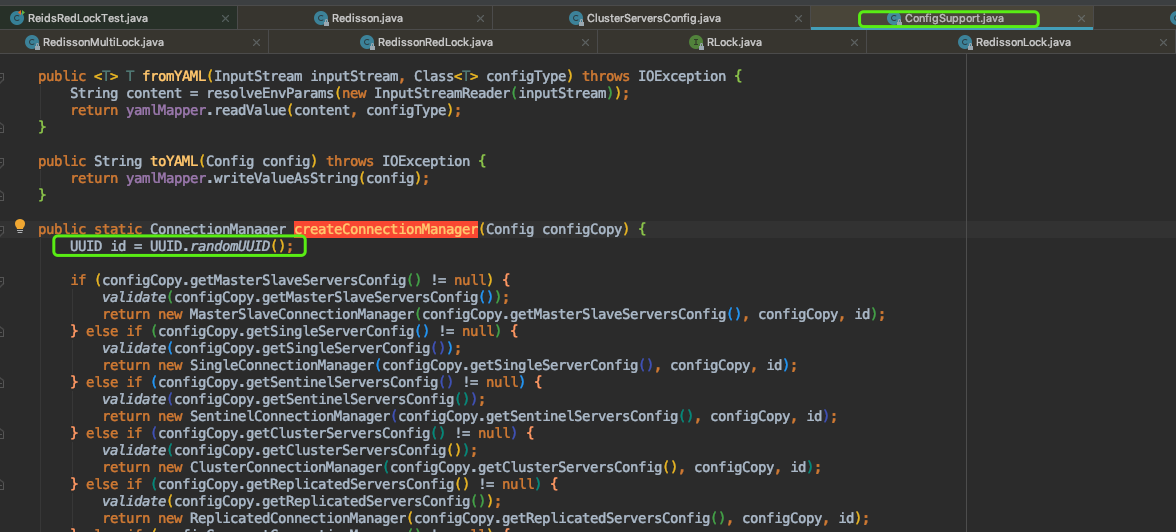Collapse the toYAML method using gutter fold
This screenshot has height=532, width=1176.
coord(4,161)
